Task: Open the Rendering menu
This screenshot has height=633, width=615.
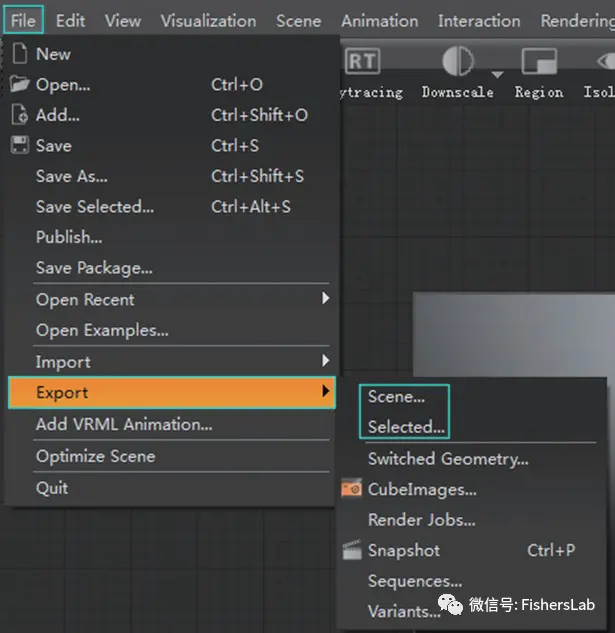Action: pyautogui.click(x=578, y=21)
